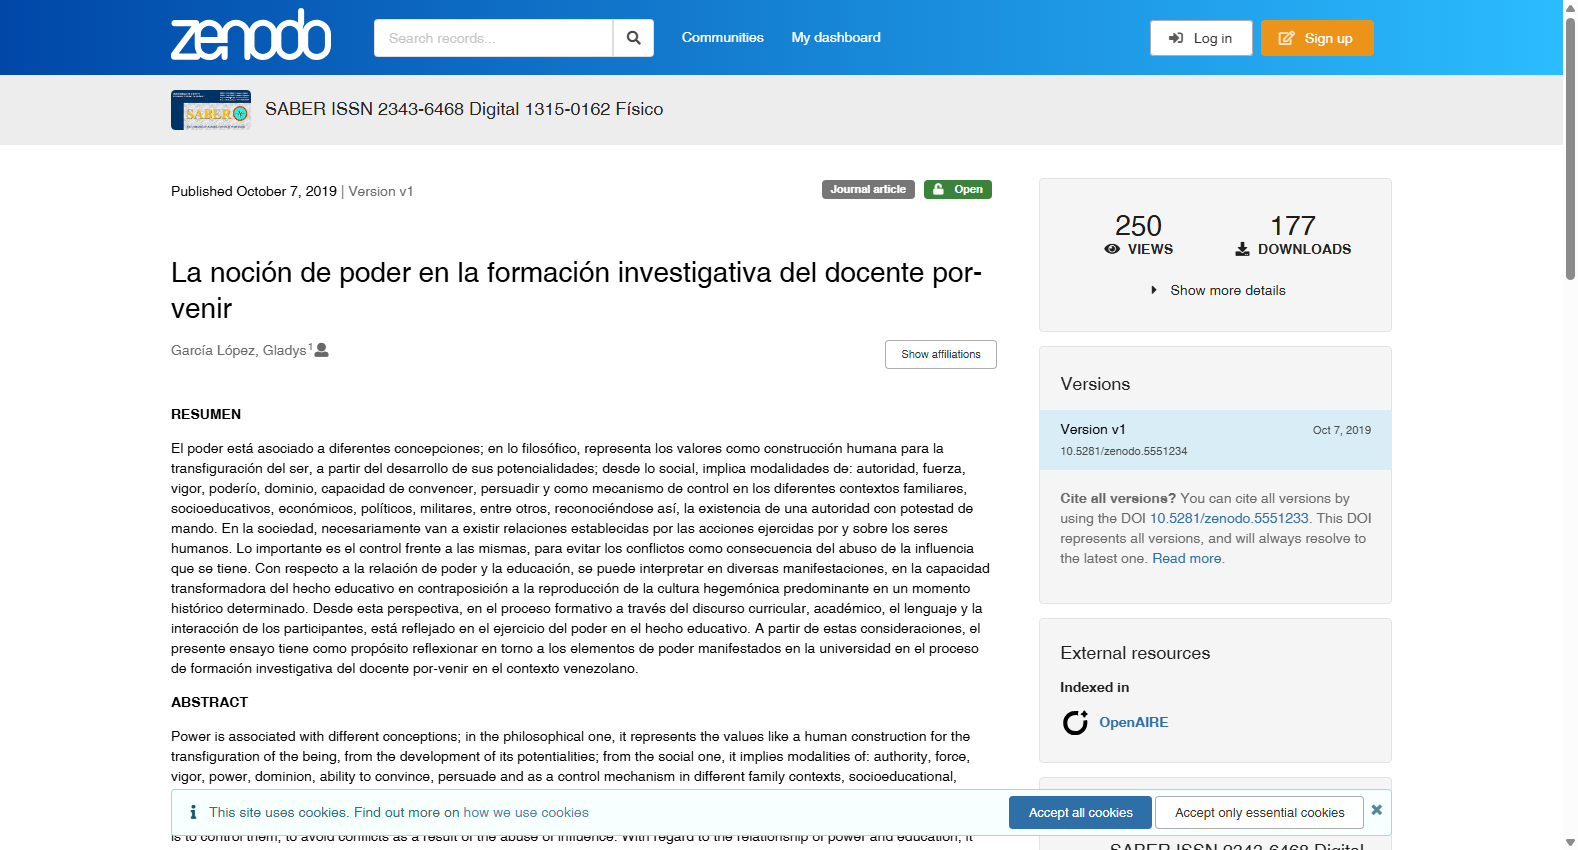Click the Journal article badge
Viewport: 1578px width, 850px height.
[868, 189]
